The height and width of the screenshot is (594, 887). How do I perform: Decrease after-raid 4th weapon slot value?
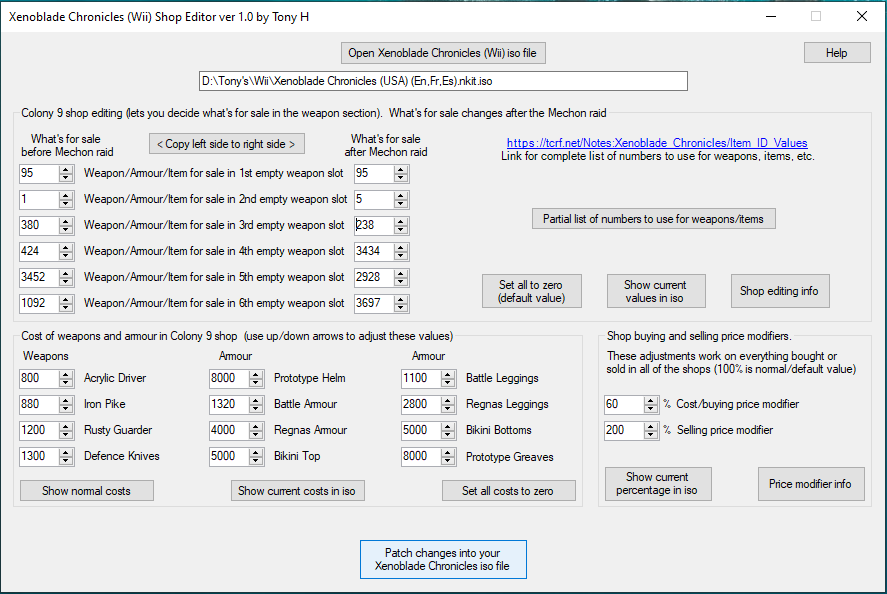click(x=401, y=255)
